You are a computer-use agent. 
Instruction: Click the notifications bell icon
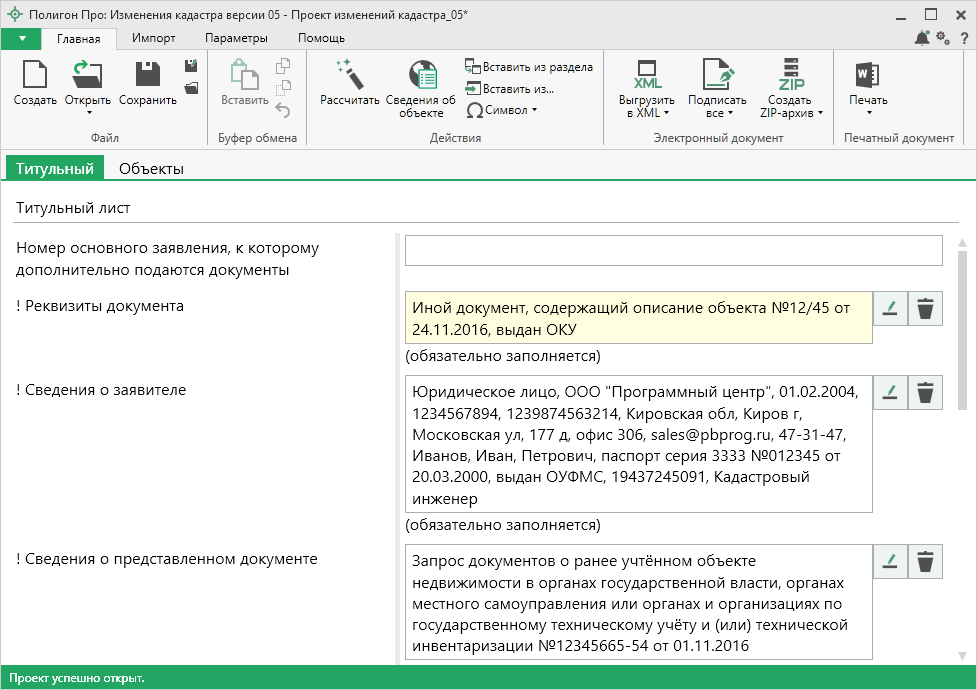click(921, 38)
